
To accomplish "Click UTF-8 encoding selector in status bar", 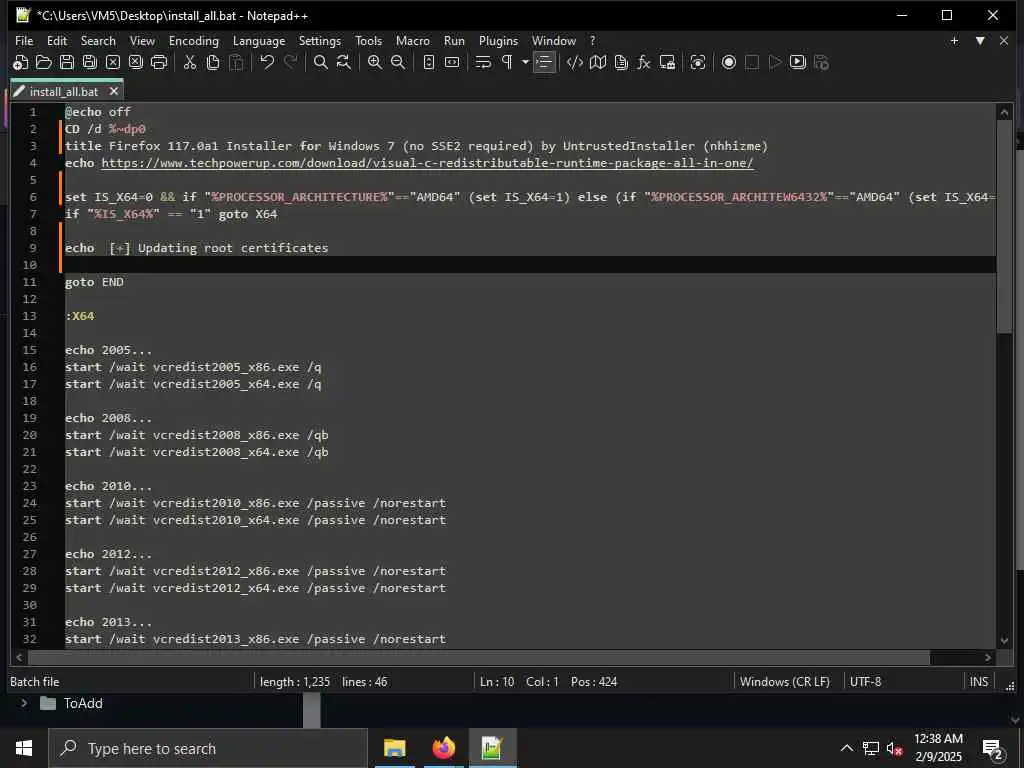I will click(865, 681).
